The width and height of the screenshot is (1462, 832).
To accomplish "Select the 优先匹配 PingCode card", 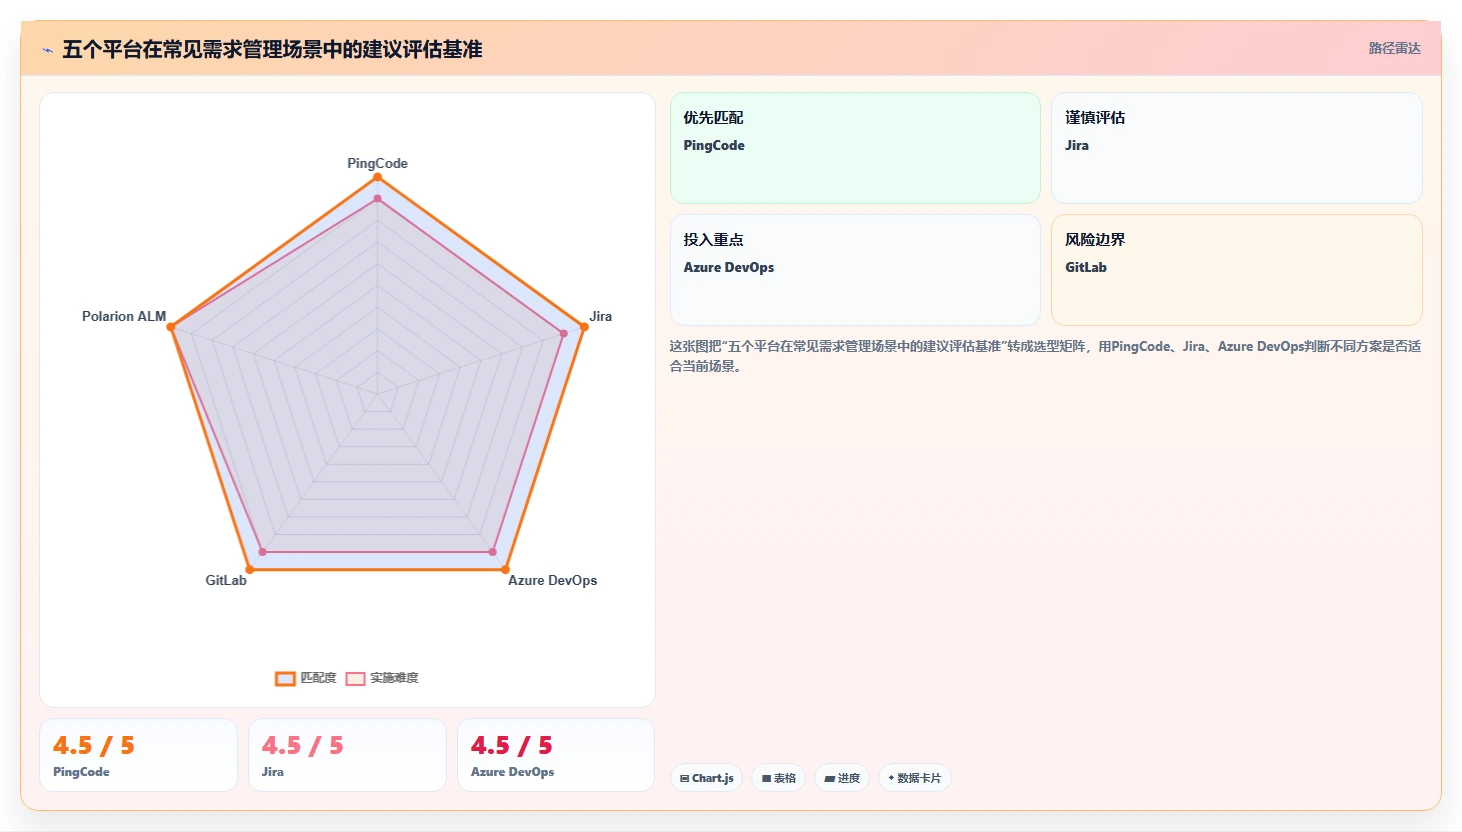I will (x=855, y=148).
